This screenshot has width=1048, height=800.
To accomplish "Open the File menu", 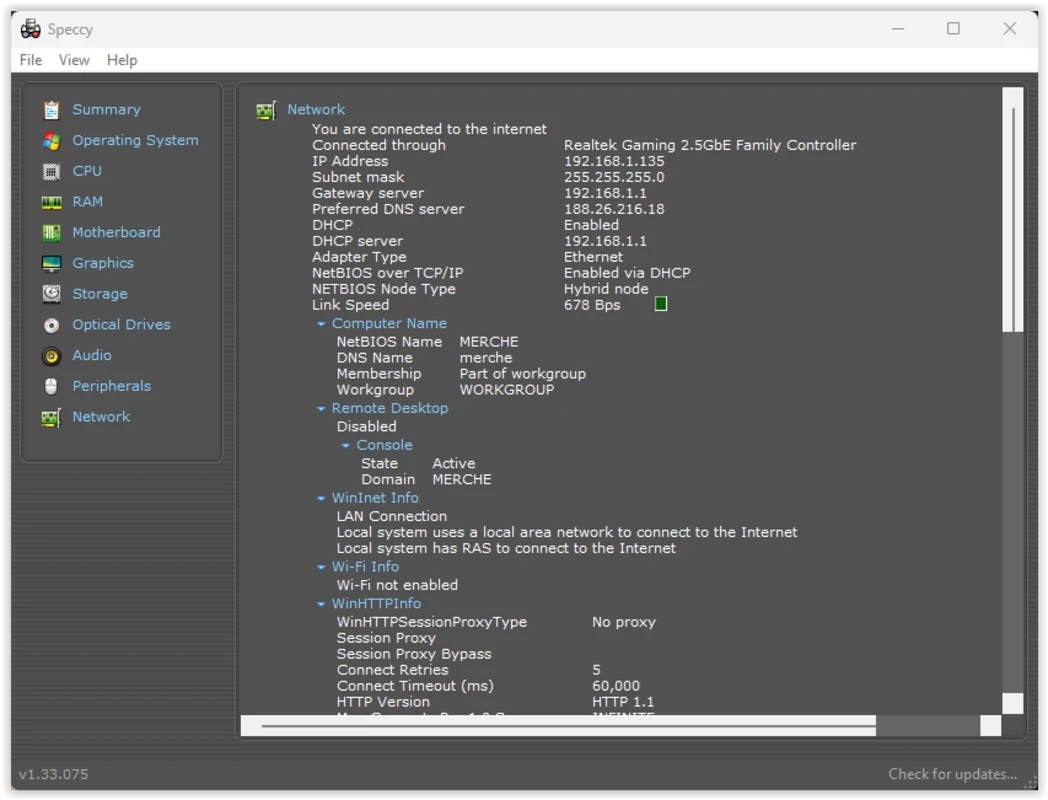I will (x=30, y=60).
